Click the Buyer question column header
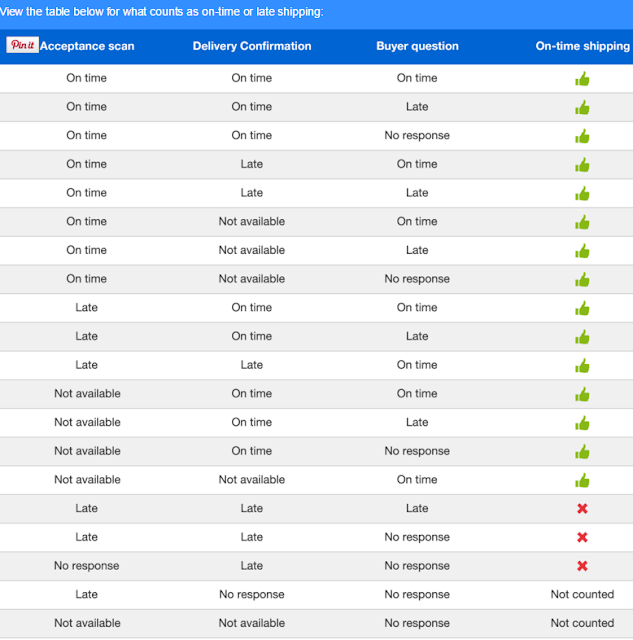 pos(417,46)
